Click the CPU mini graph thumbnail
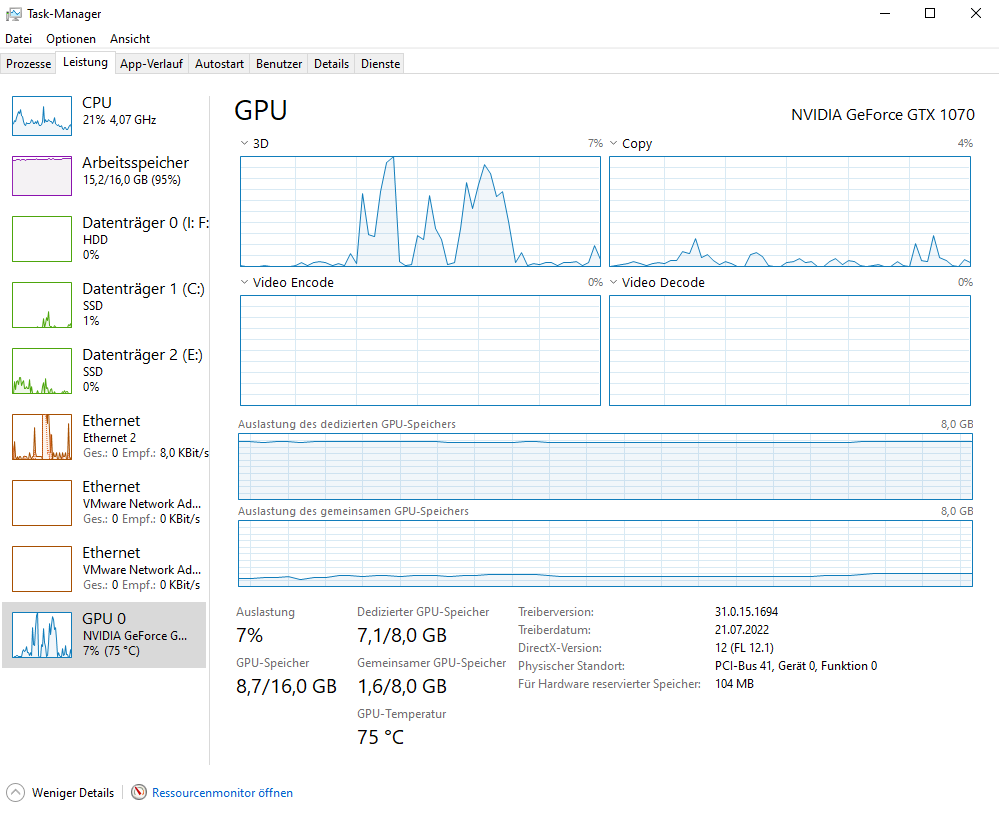Viewport: 999px width, 814px height. pos(42,115)
